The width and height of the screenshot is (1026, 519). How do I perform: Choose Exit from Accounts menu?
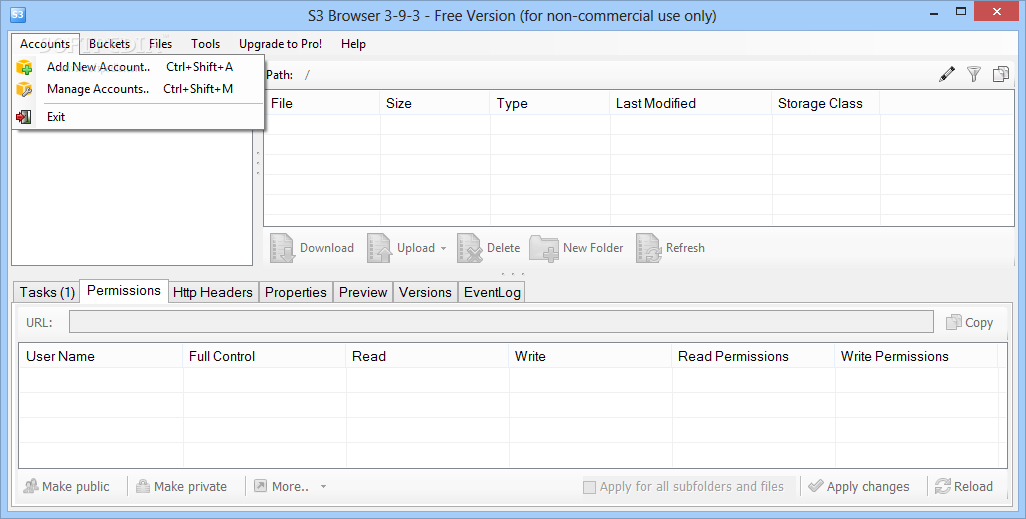pyautogui.click(x=139, y=117)
